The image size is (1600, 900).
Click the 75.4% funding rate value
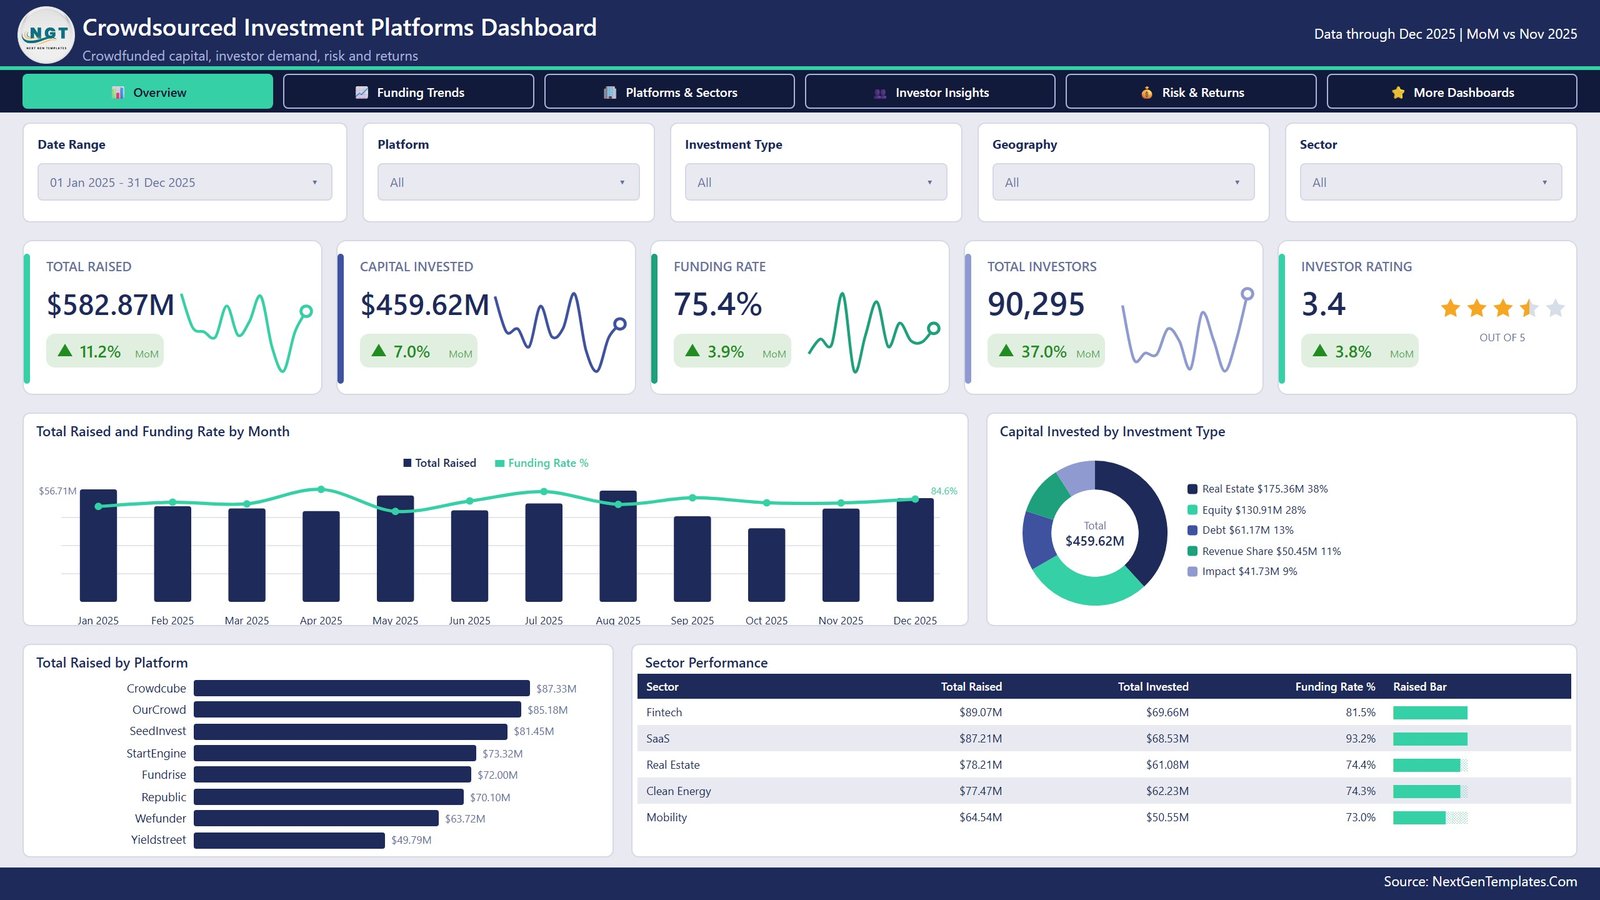(718, 304)
